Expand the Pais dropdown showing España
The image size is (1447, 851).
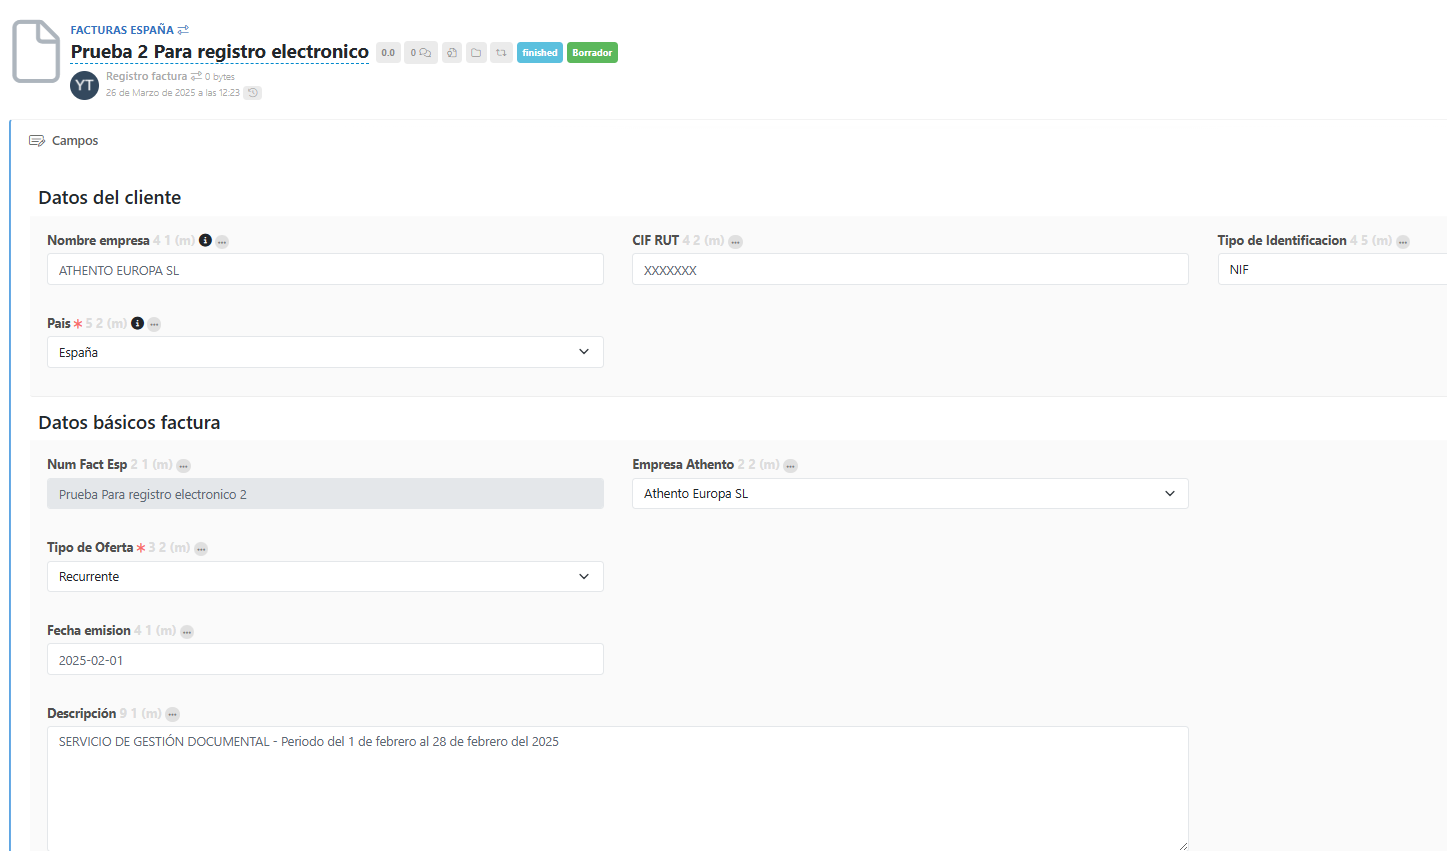[325, 352]
